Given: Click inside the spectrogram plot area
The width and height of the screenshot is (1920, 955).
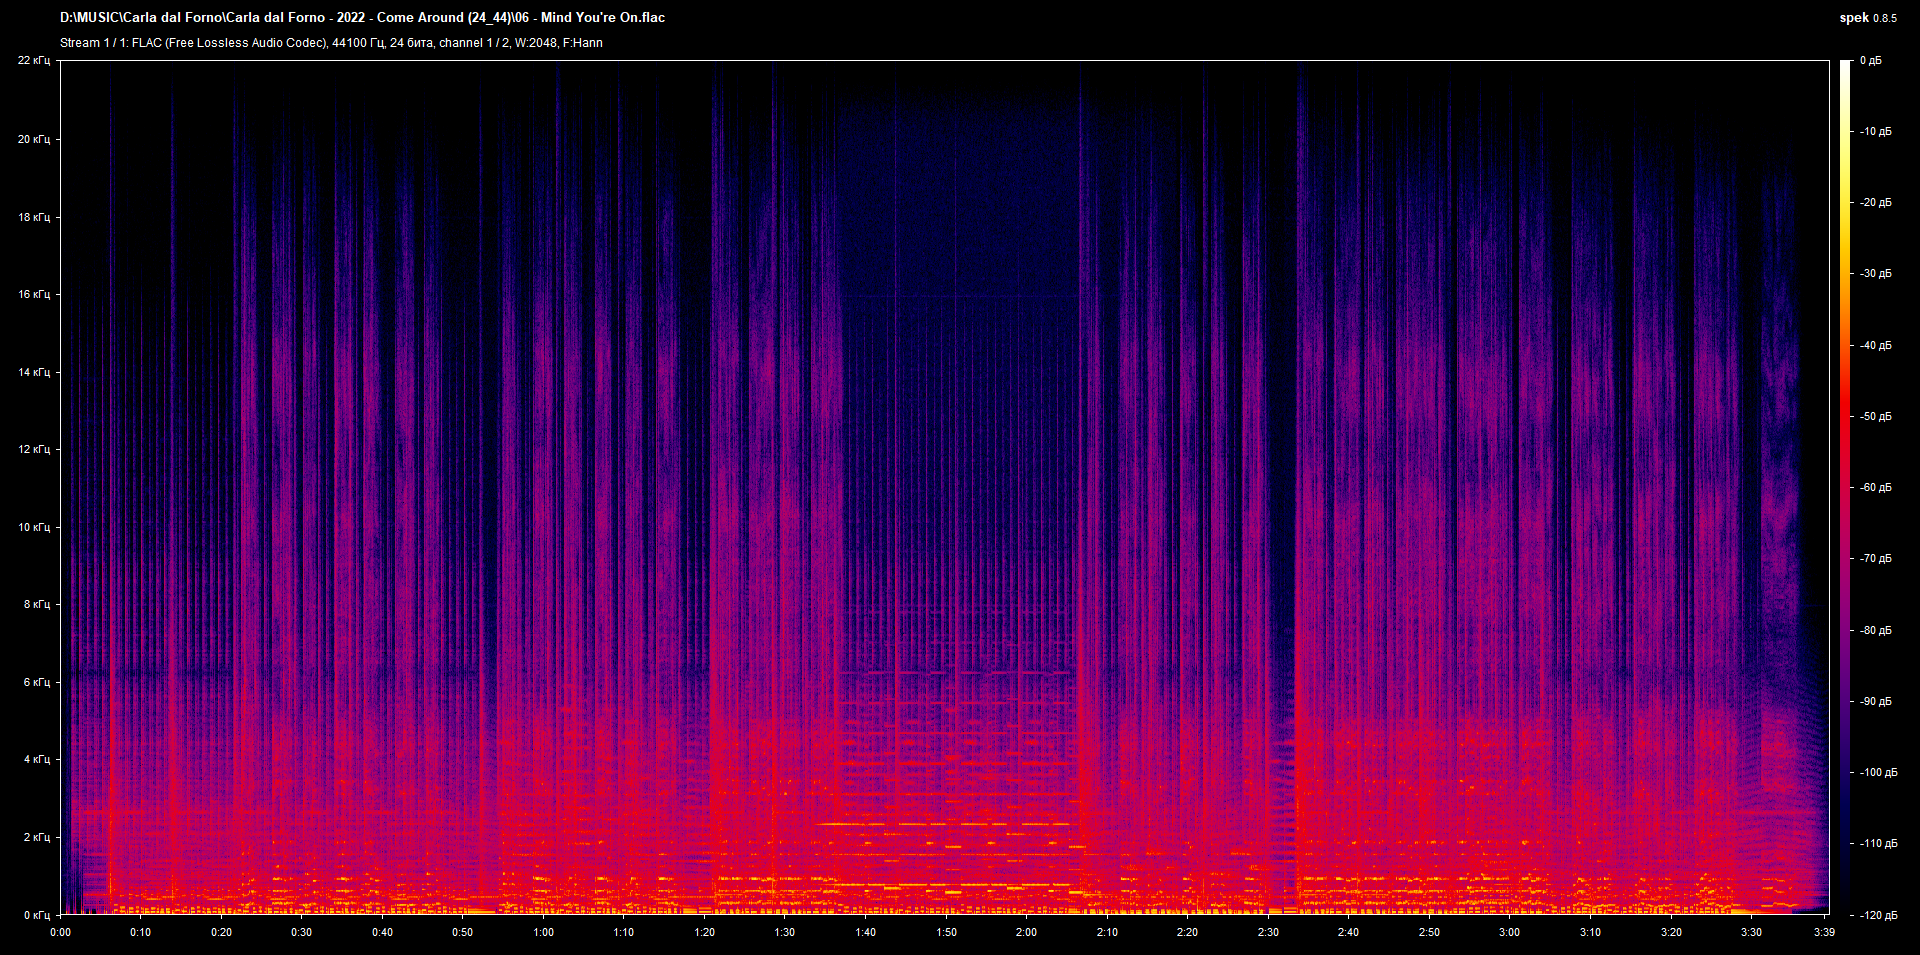Looking at the screenshot, I should [x=945, y=487].
